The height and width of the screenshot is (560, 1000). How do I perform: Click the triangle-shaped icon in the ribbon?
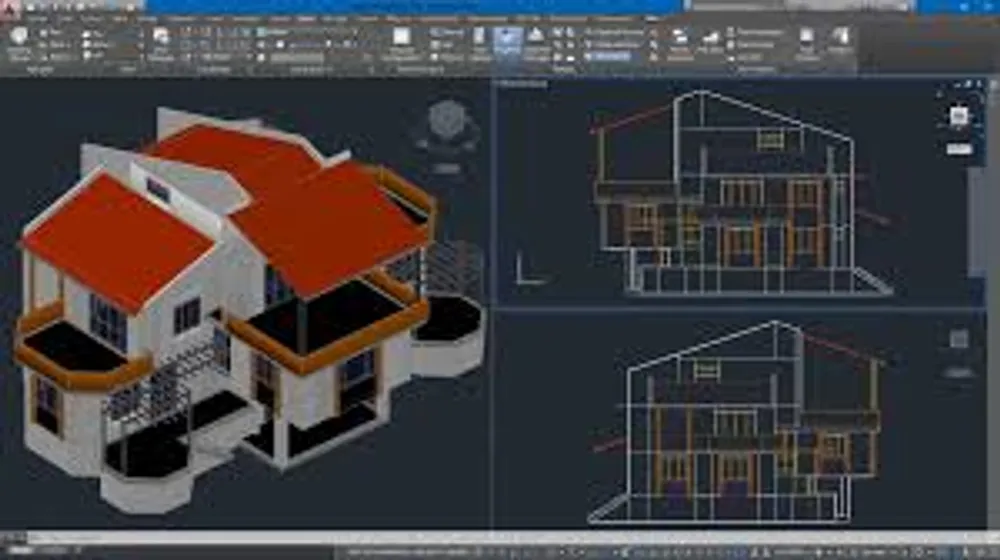537,36
